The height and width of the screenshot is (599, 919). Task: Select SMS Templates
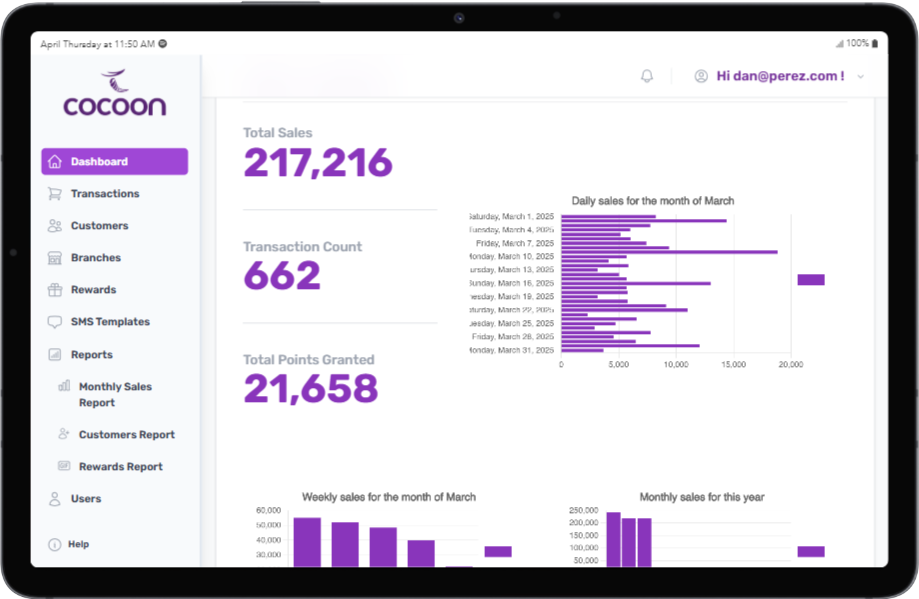pos(110,322)
